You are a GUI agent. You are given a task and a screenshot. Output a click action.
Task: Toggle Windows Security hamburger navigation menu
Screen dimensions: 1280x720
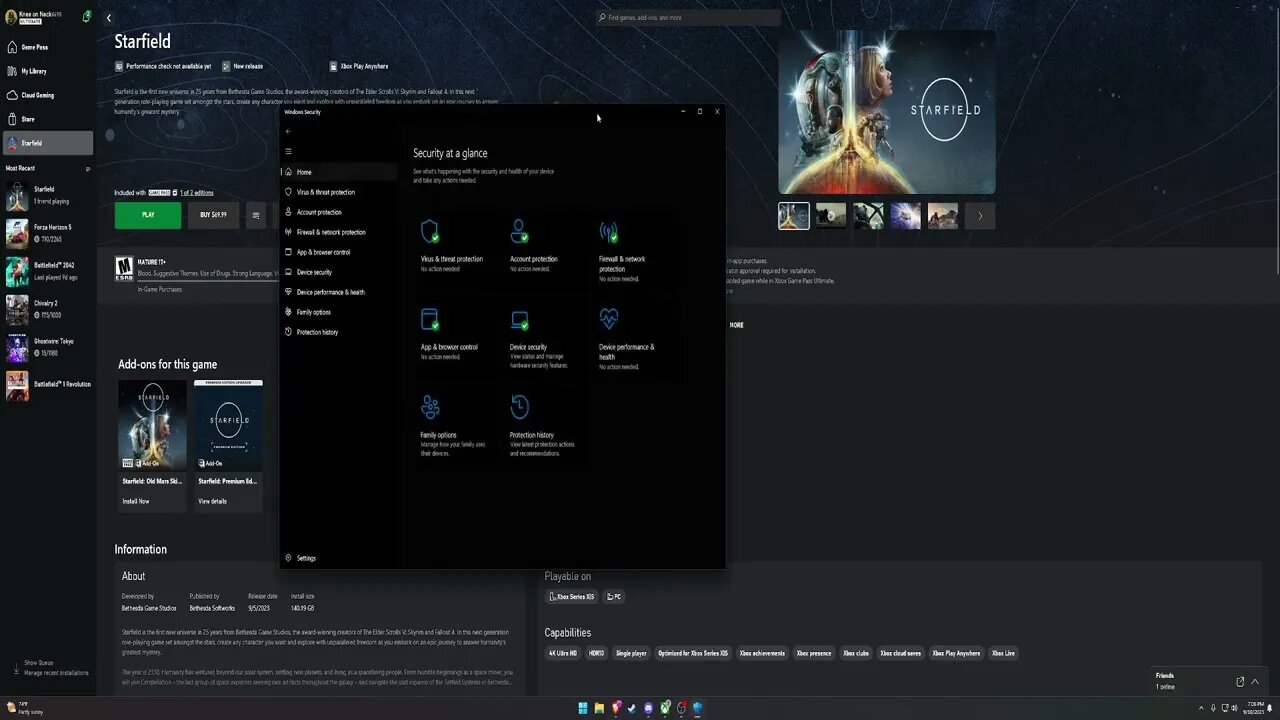point(288,151)
